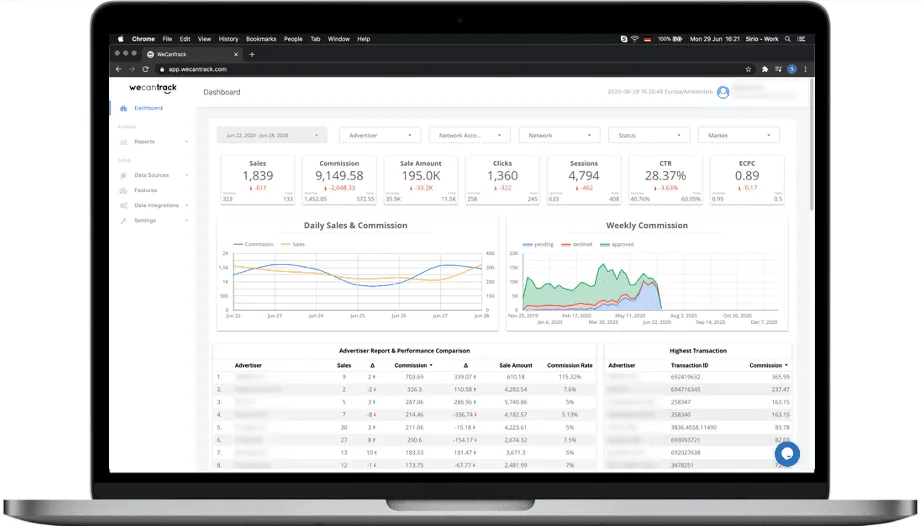This screenshot has height=526, width=922.
Task: Click the Sales 1,839 card
Action: point(258,180)
